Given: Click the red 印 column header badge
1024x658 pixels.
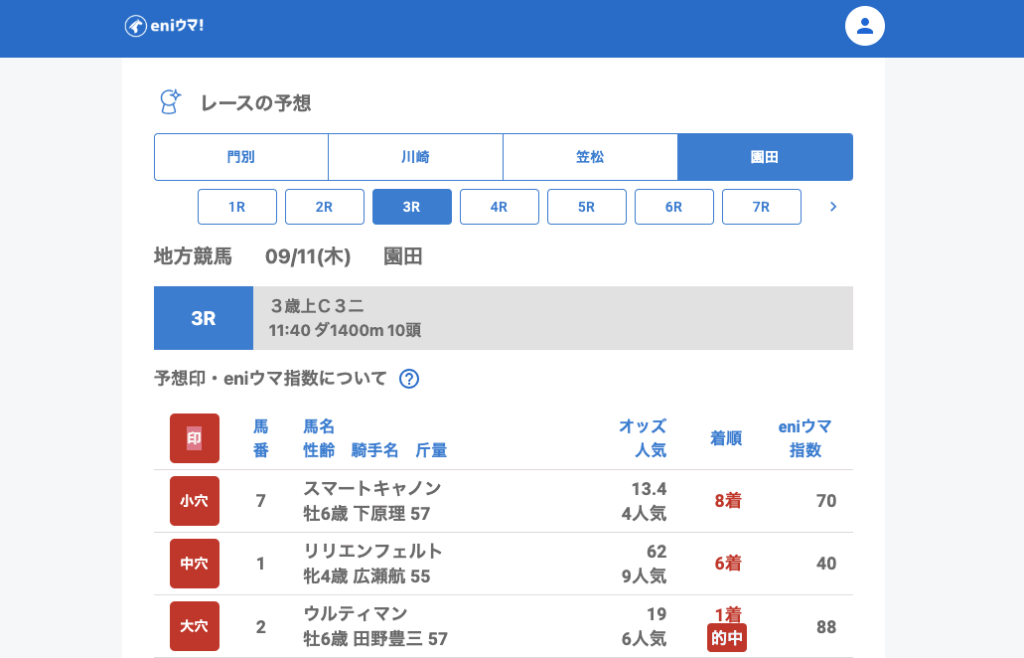Looking at the screenshot, I should pyautogui.click(x=194, y=438).
